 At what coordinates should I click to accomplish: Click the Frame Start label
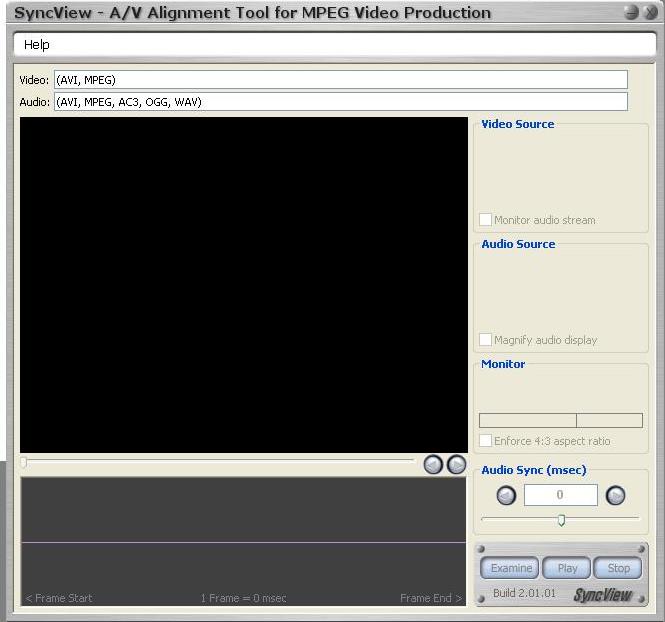pos(59,598)
